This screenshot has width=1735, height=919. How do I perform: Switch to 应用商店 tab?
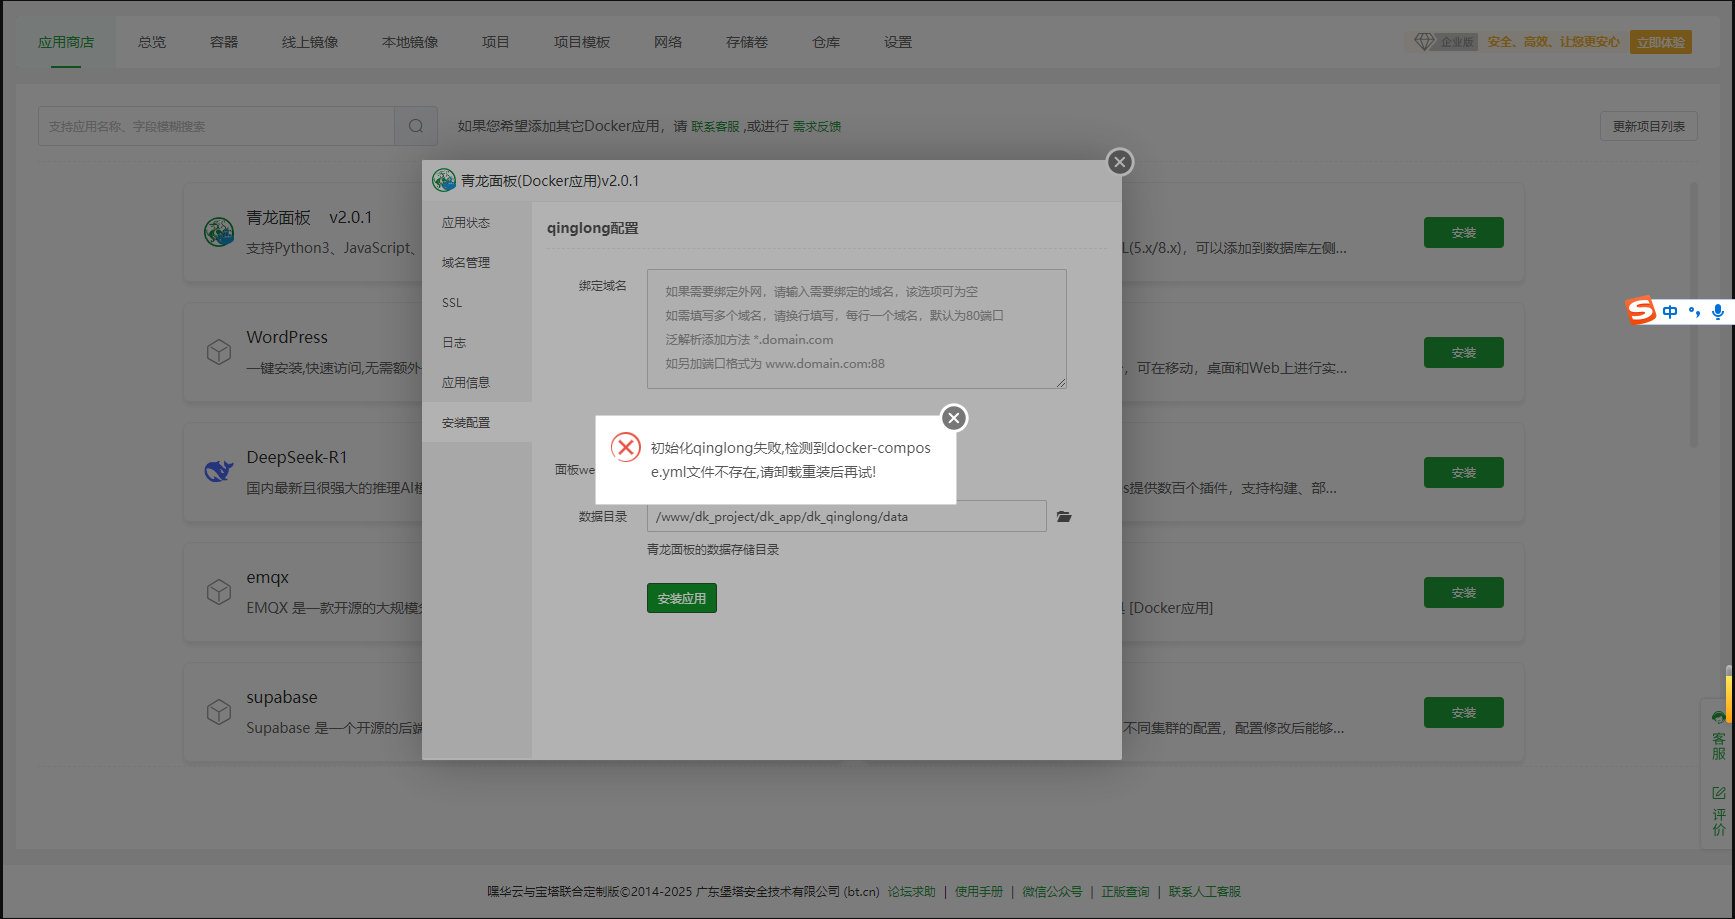click(x=66, y=42)
